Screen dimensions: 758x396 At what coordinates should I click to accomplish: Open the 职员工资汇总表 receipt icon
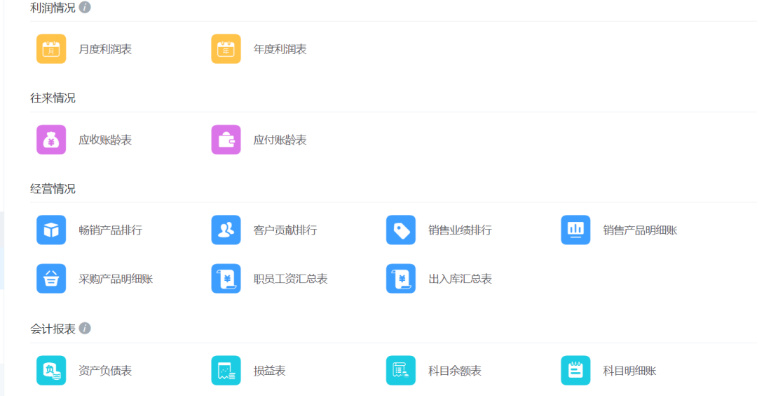pos(226,279)
